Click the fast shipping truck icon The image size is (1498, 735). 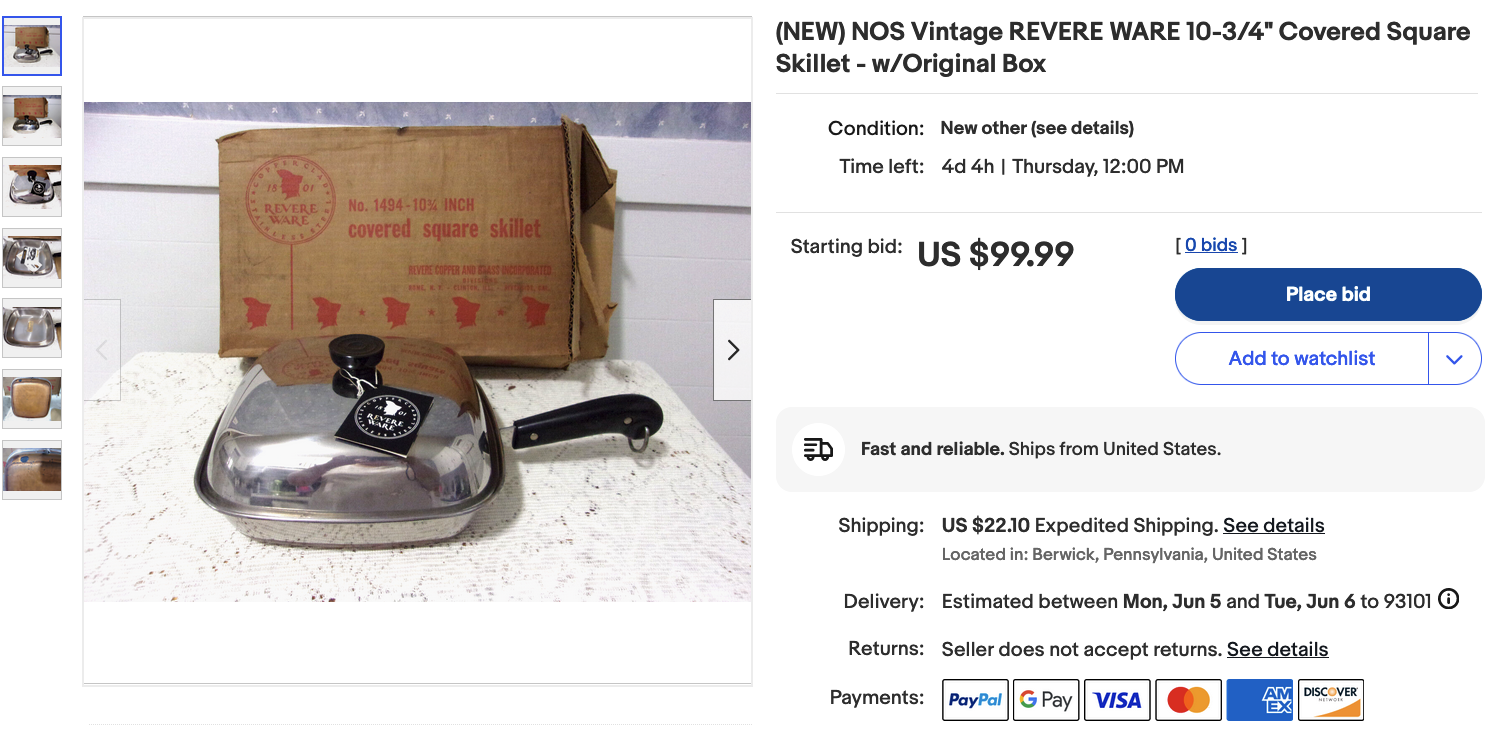(x=818, y=449)
